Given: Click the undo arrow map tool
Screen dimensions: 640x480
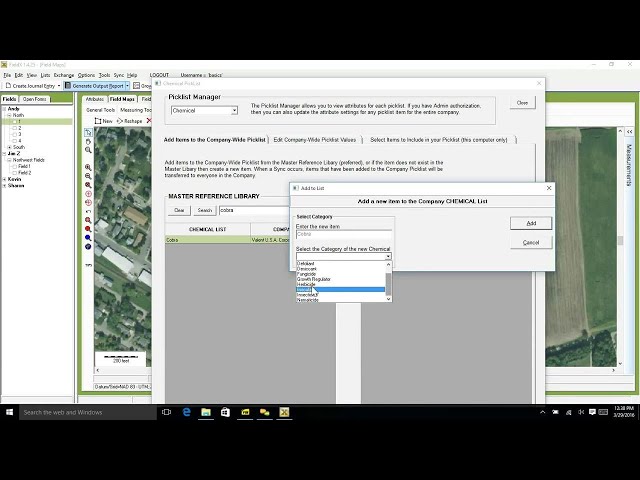Looking at the screenshot, I should [x=88, y=211].
